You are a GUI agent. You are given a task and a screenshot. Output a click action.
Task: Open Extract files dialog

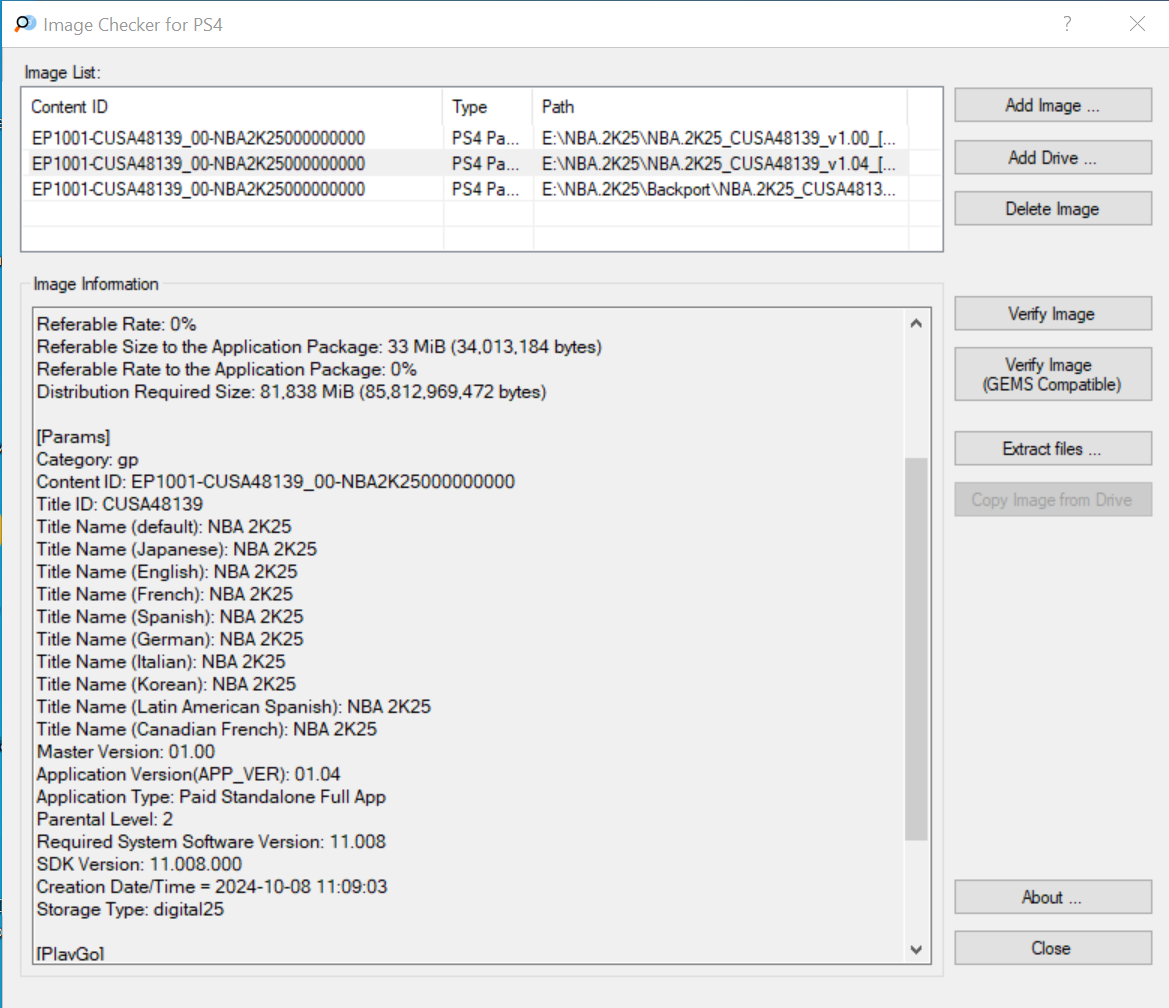(1053, 449)
